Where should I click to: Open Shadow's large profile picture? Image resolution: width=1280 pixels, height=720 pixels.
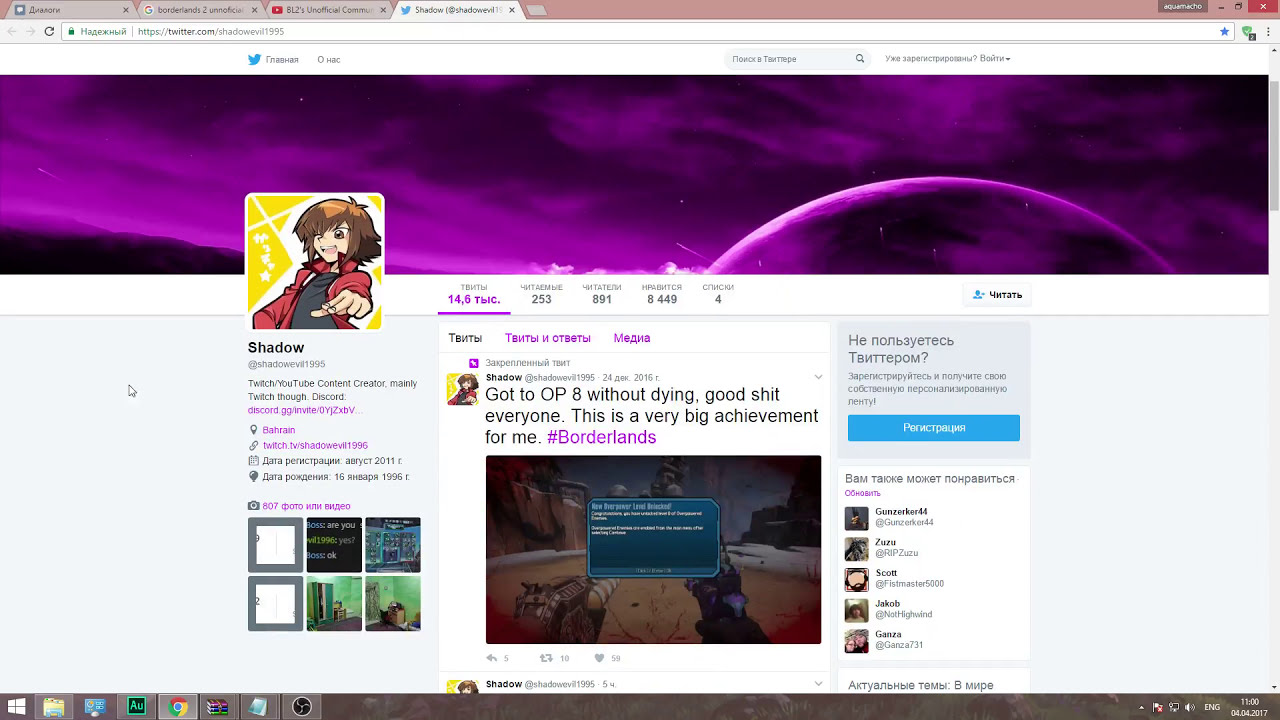[x=315, y=262]
